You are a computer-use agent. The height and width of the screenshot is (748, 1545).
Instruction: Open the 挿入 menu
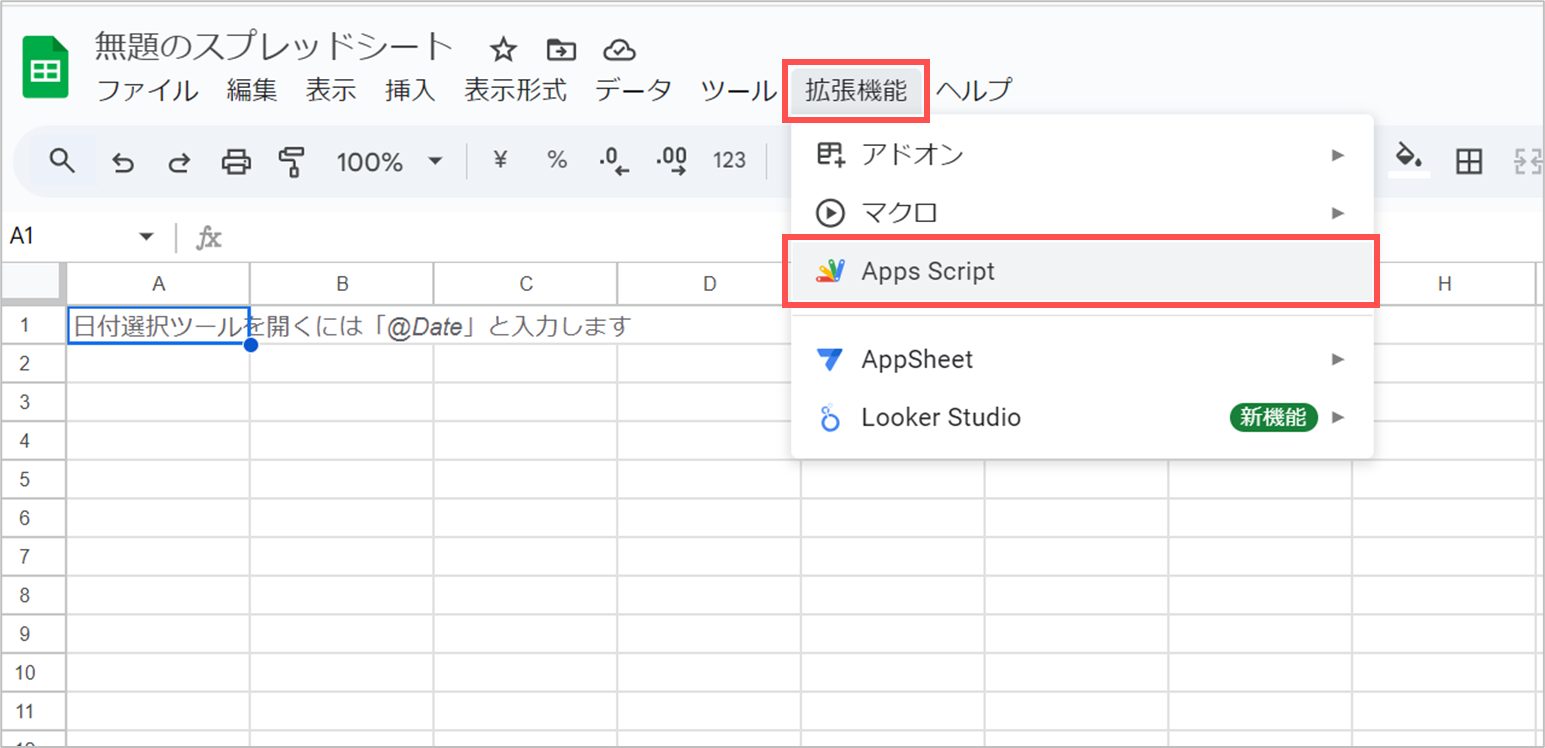click(x=410, y=90)
